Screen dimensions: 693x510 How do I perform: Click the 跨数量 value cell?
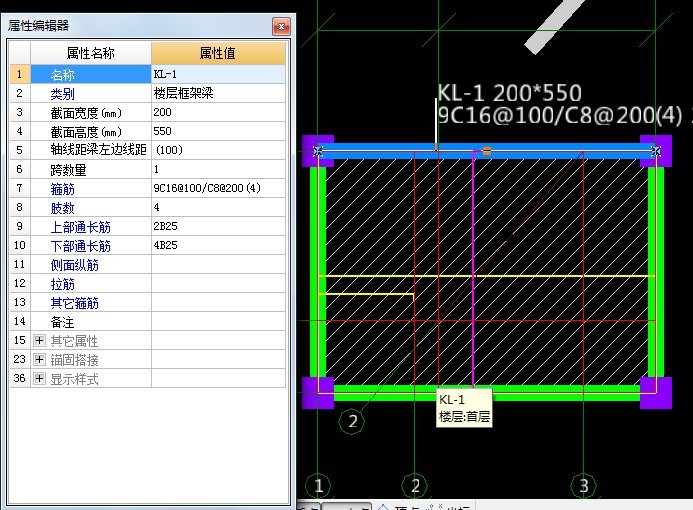point(218,169)
